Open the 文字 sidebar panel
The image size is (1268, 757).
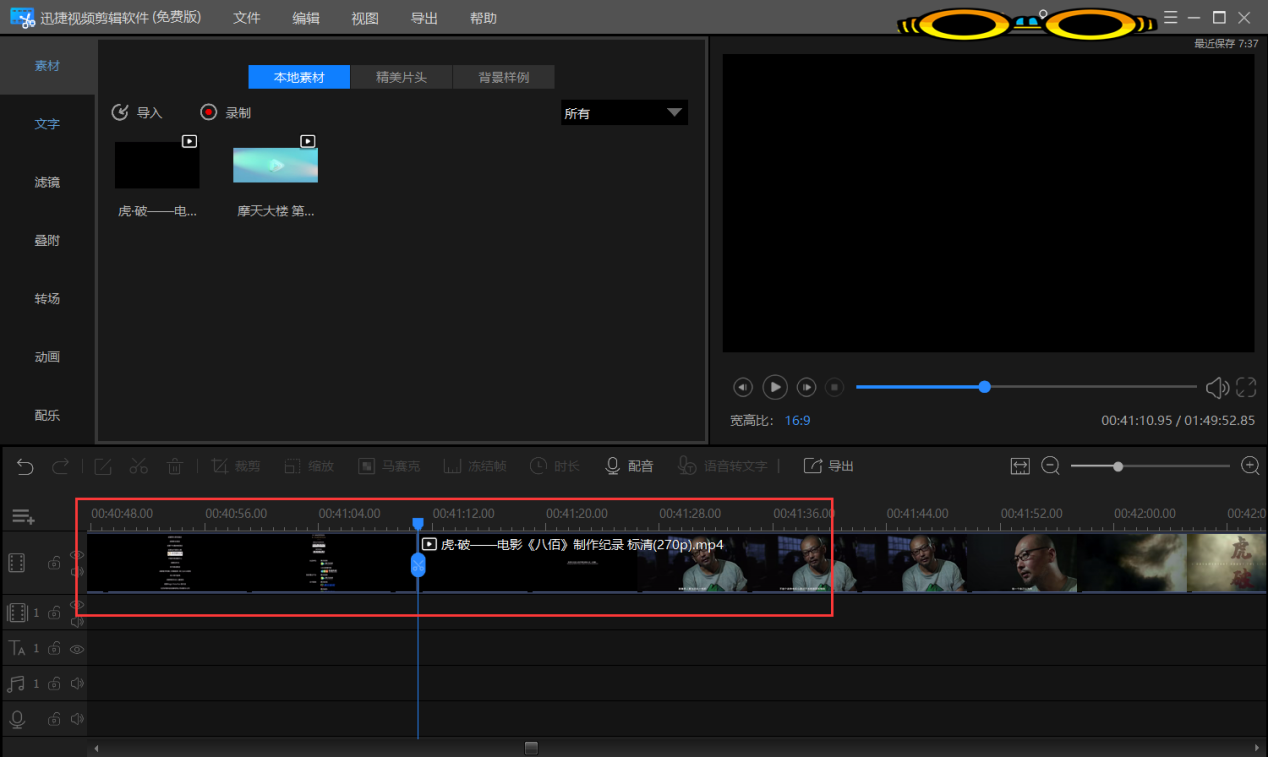click(47, 124)
